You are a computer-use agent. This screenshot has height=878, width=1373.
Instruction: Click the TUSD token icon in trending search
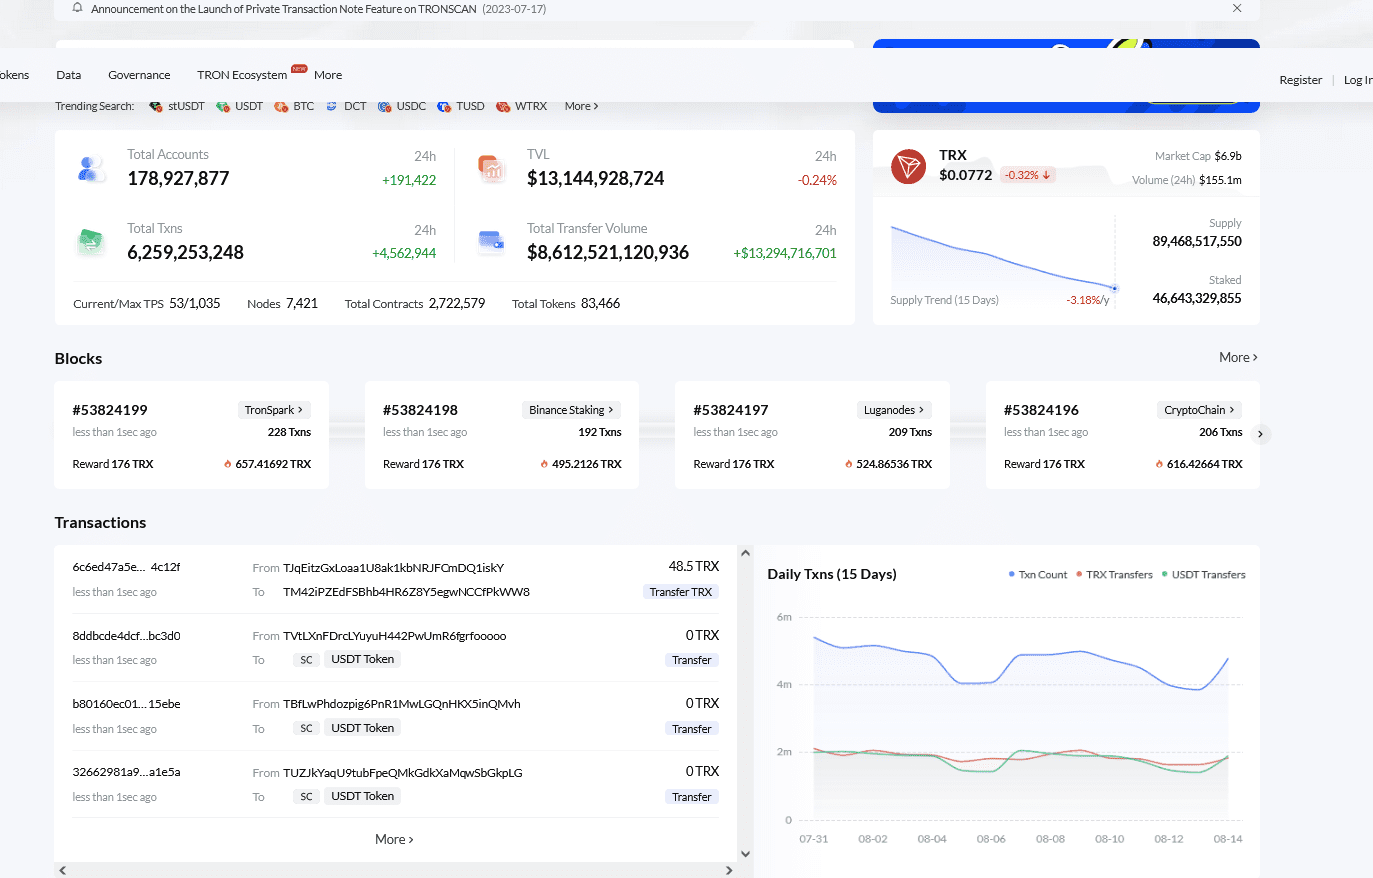[444, 106]
